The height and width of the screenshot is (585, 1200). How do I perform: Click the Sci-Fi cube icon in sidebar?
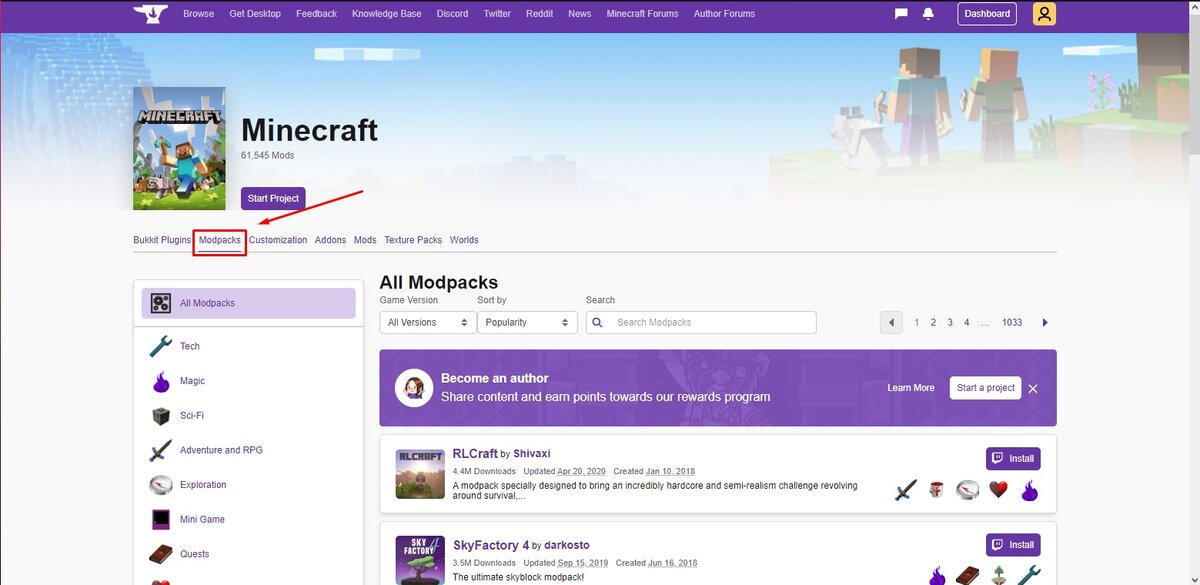point(160,416)
